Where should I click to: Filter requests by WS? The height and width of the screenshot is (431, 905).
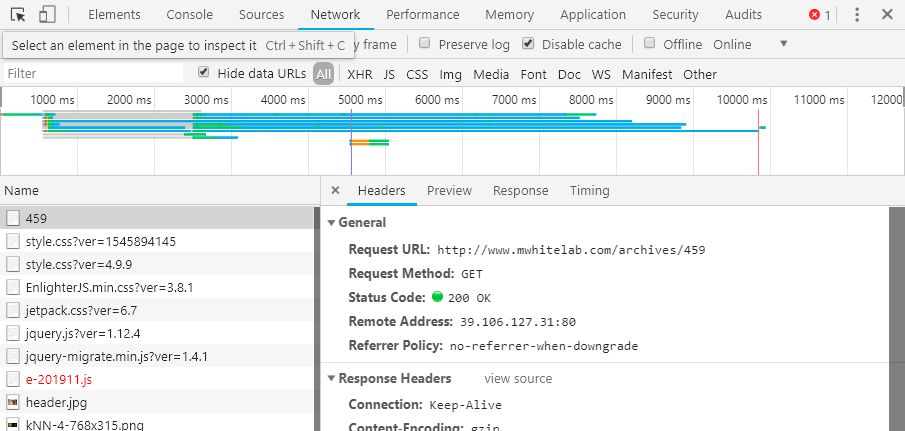(x=601, y=74)
